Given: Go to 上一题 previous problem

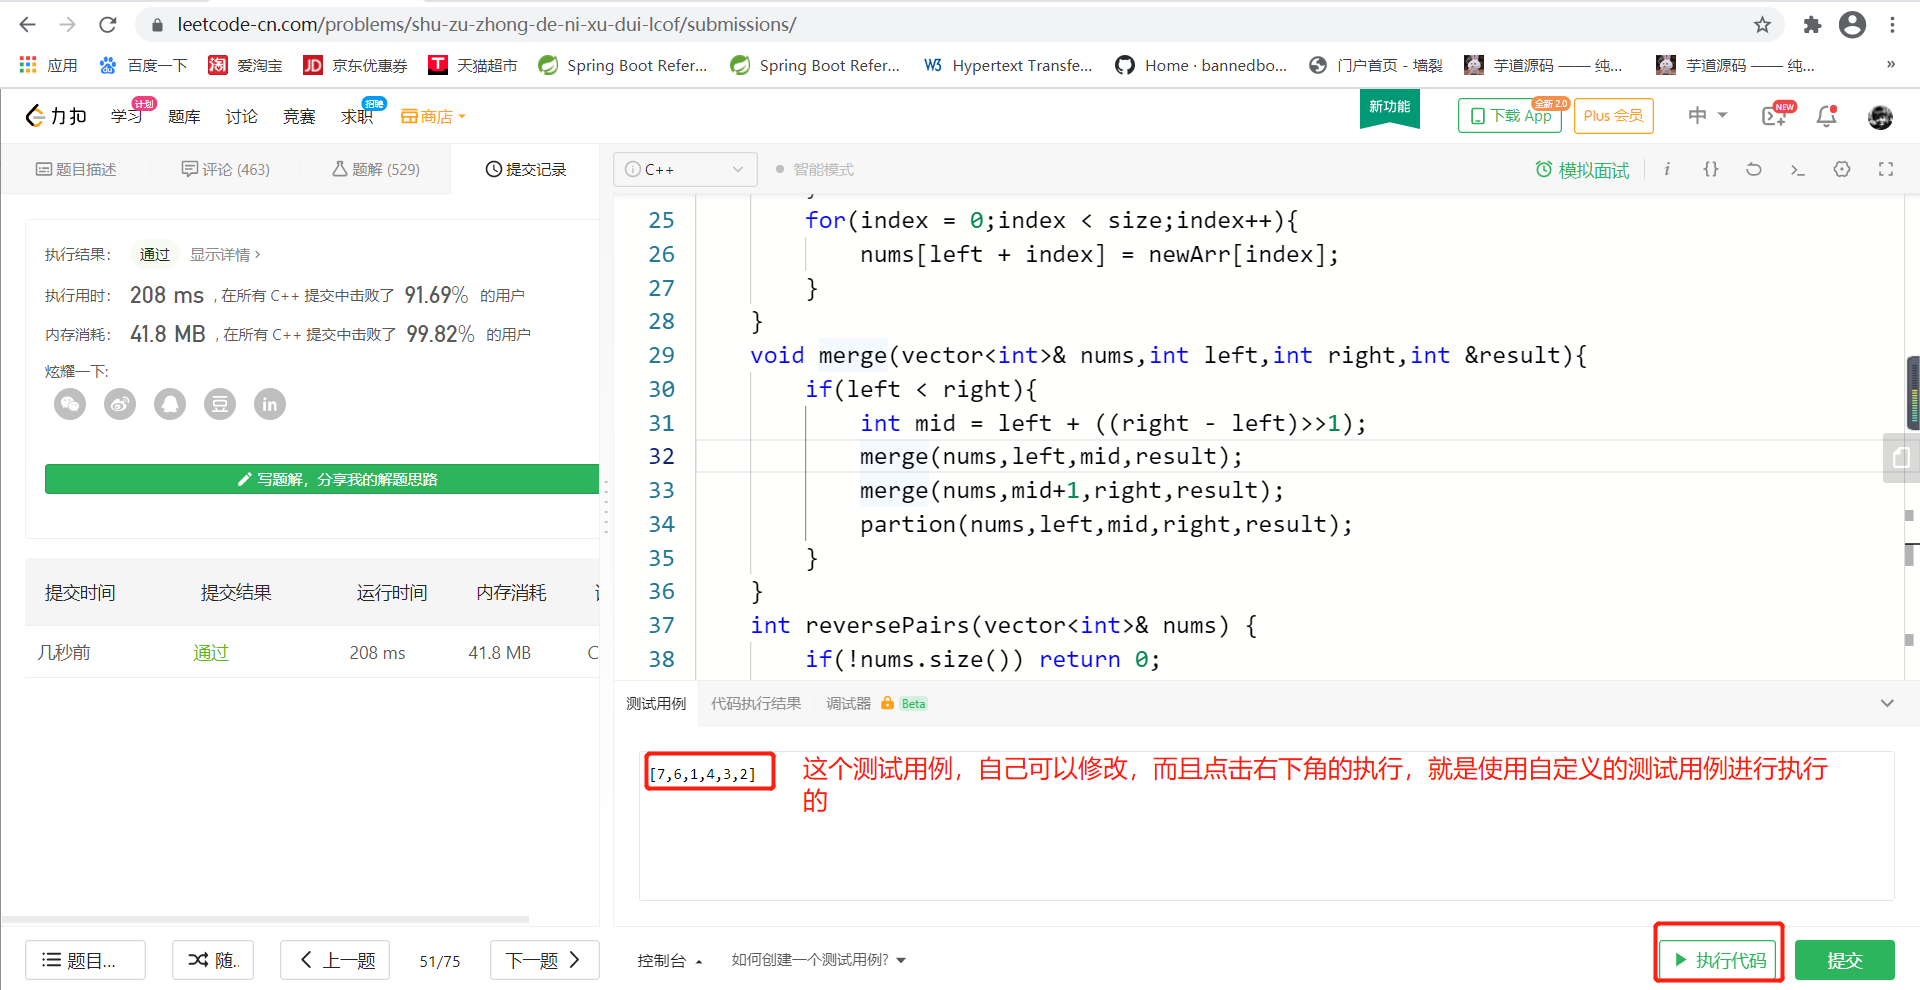Looking at the screenshot, I should click(x=335, y=960).
